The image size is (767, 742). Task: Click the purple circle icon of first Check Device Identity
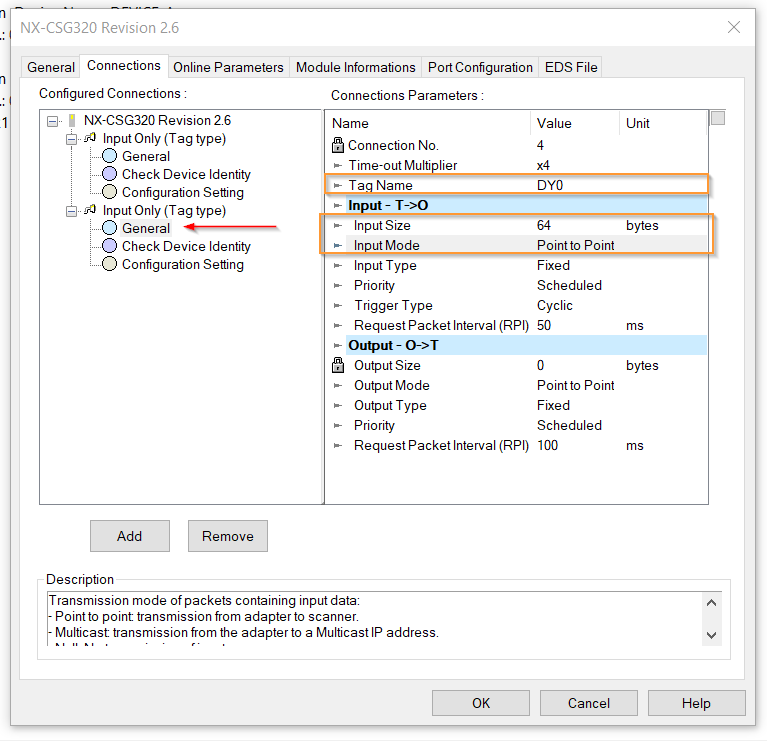pyautogui.click(x=110, y=174)
